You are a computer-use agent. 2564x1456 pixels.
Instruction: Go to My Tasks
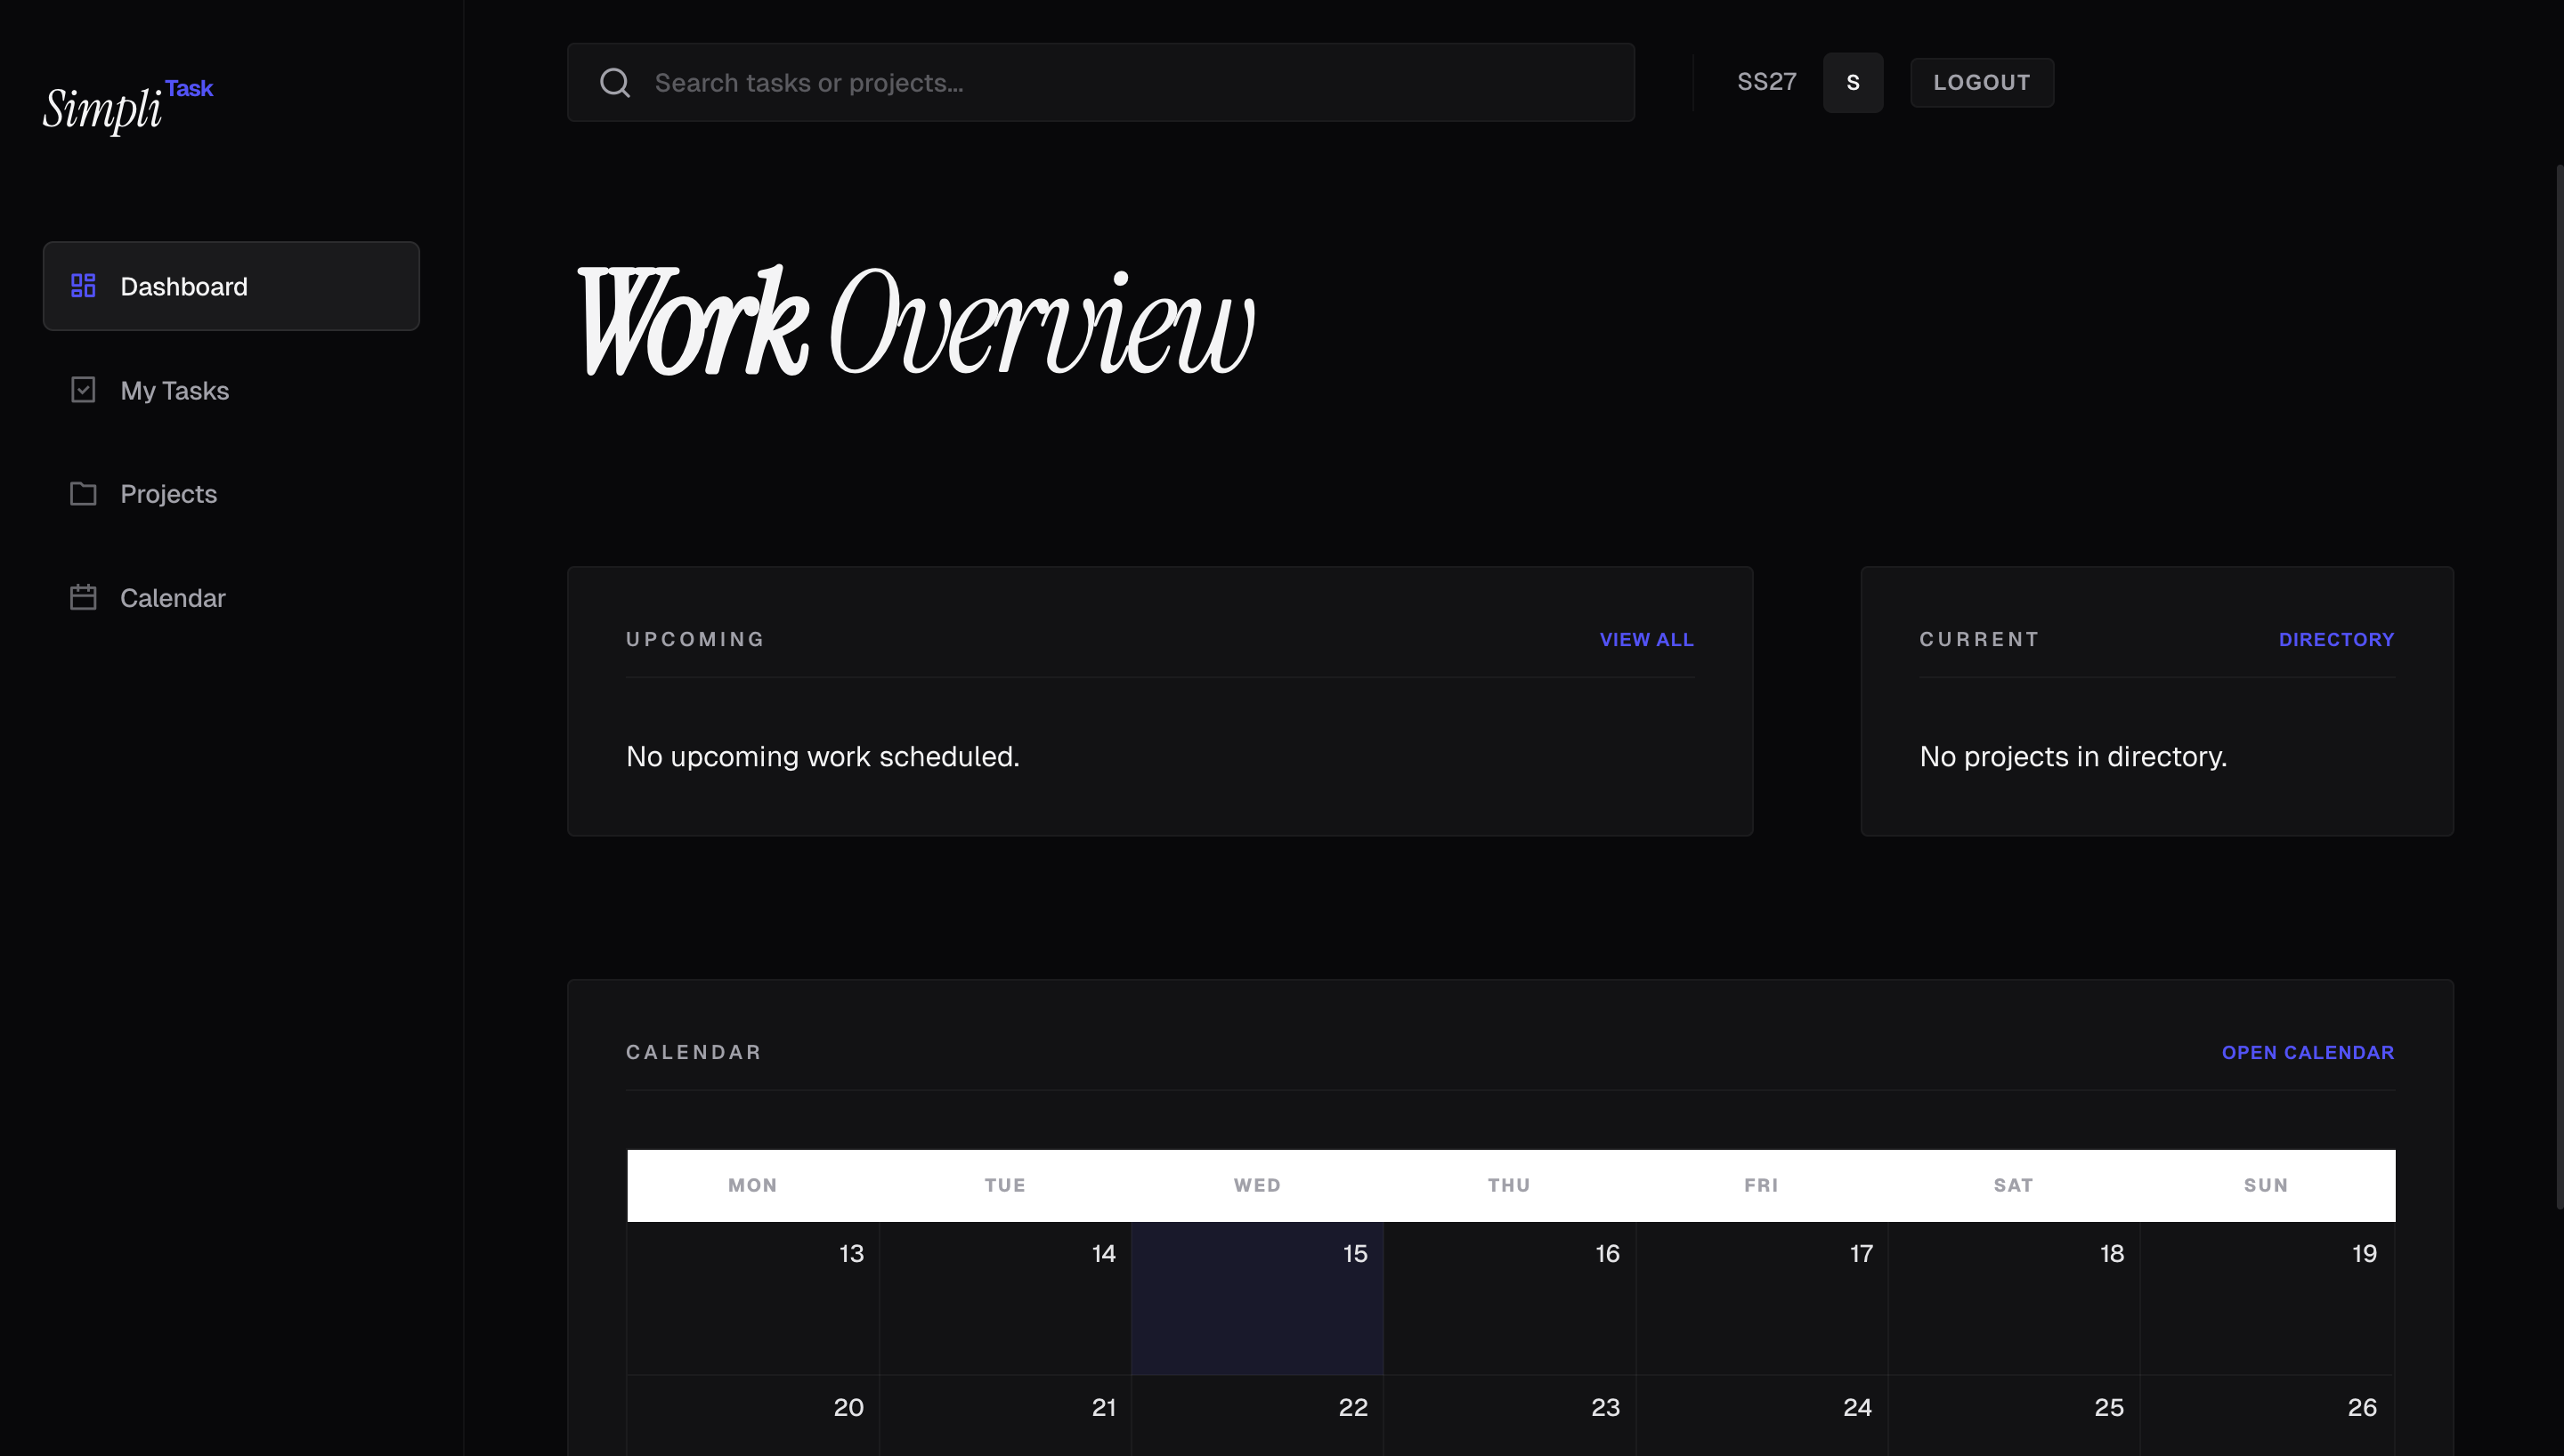click(x=231, y=390)
